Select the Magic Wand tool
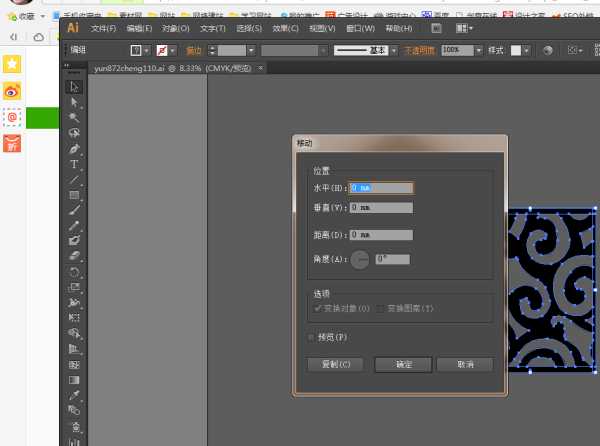Screen dimensions: 600x446 click(x=74, y=117)
